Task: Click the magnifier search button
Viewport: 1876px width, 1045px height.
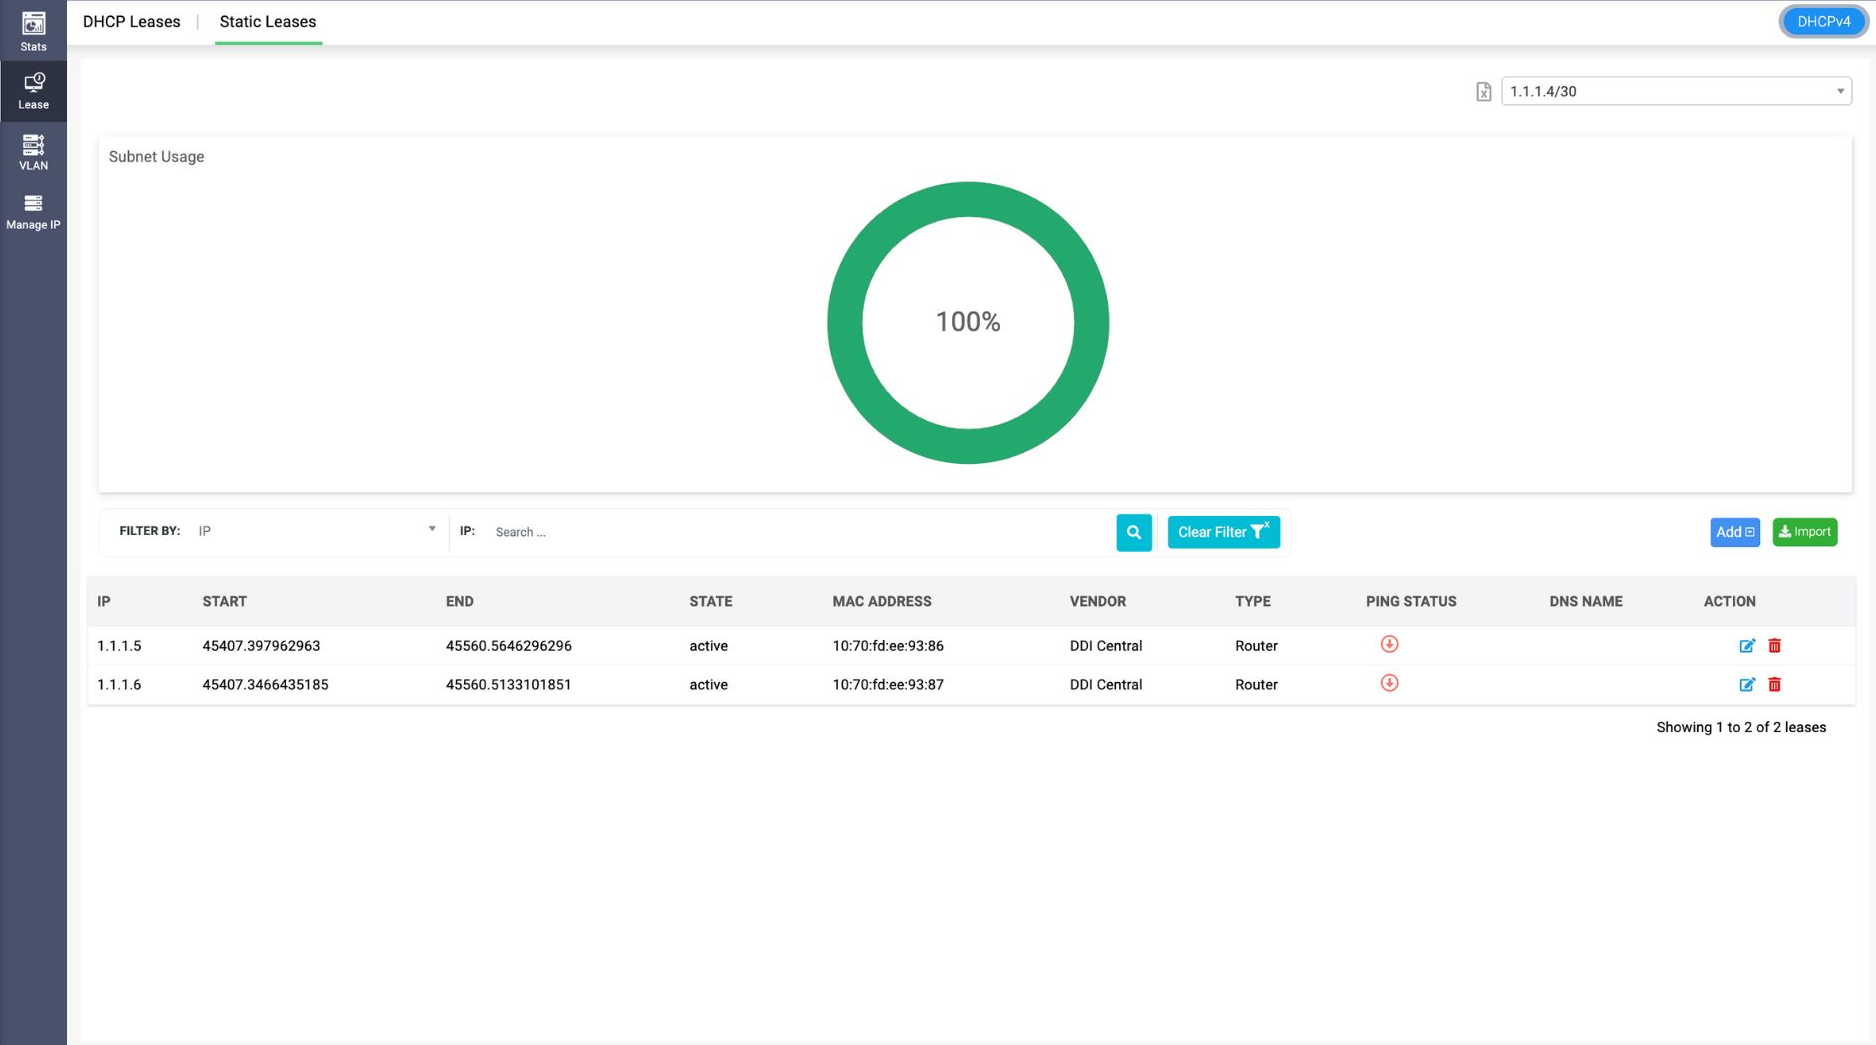Action: coord(1133,532)
